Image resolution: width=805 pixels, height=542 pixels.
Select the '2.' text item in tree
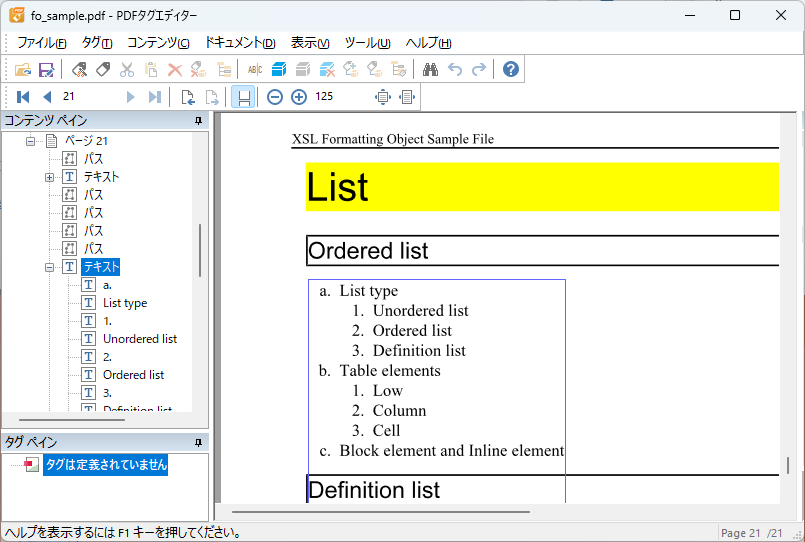click(x=107, y=357)
